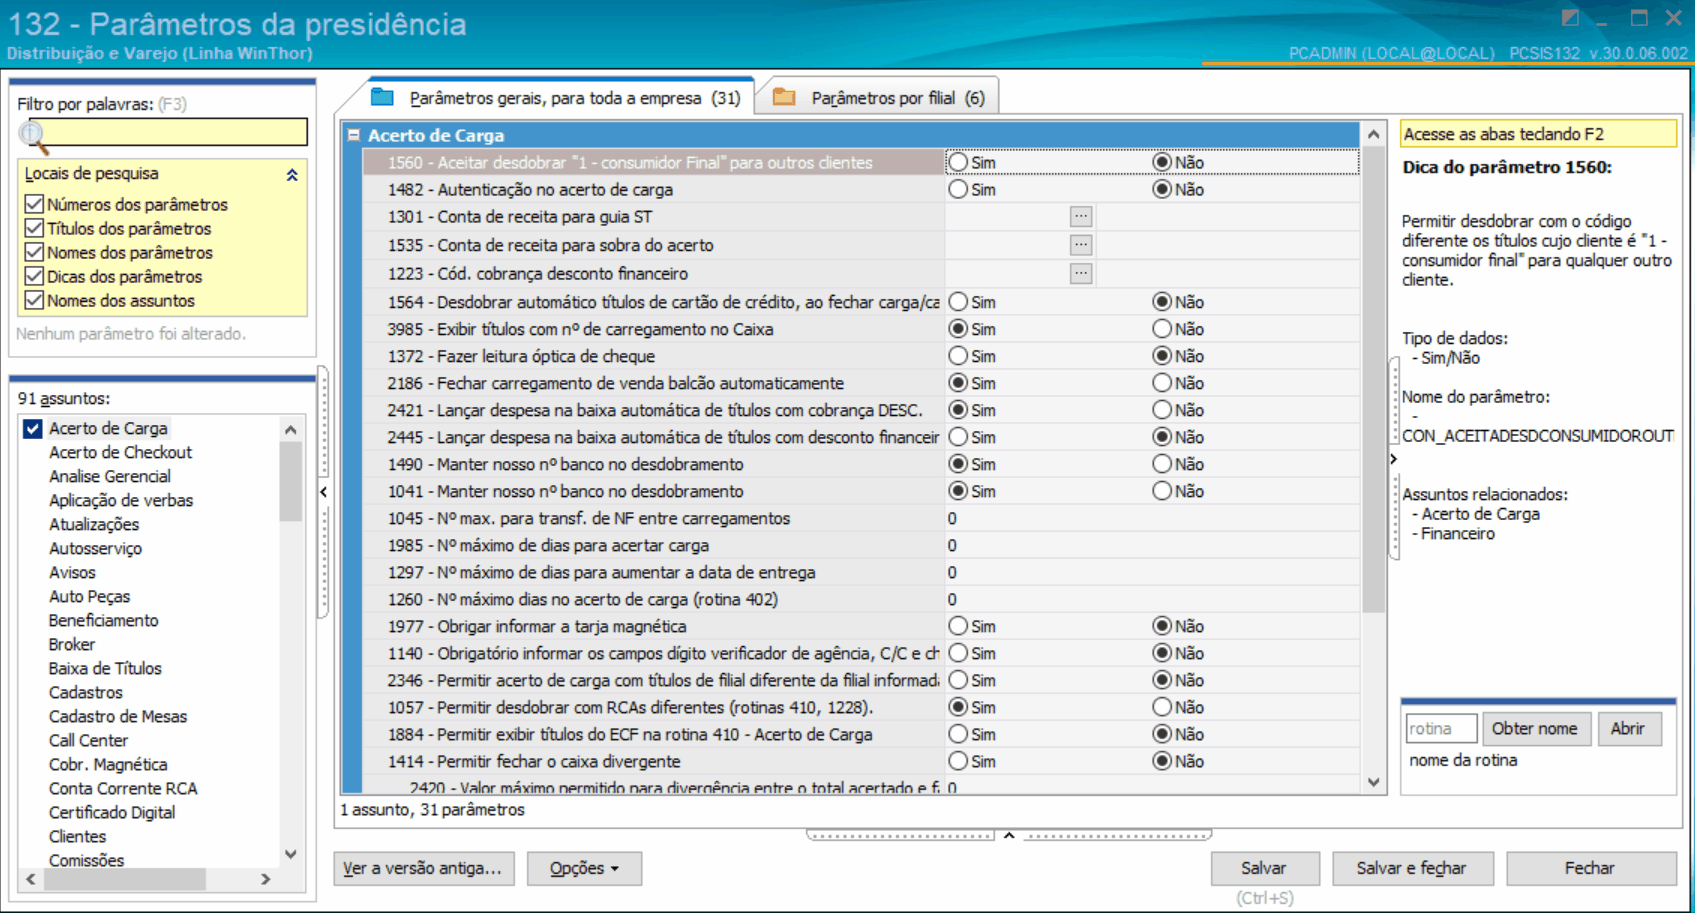The height and width of the screenshot is (913, 1695).
Task: Uncheck Dicas dos parâmetros
Action: 34,276
